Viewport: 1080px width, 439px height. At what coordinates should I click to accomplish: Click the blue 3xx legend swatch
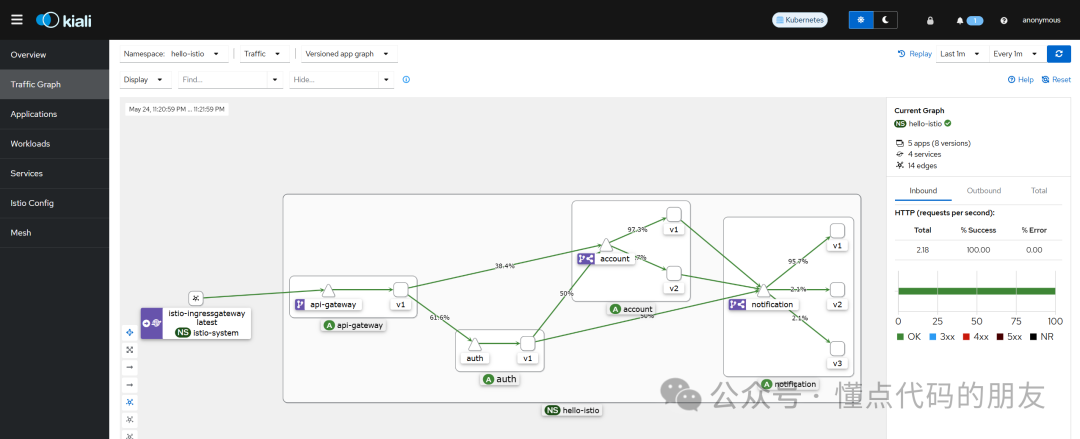click(933, 337)
